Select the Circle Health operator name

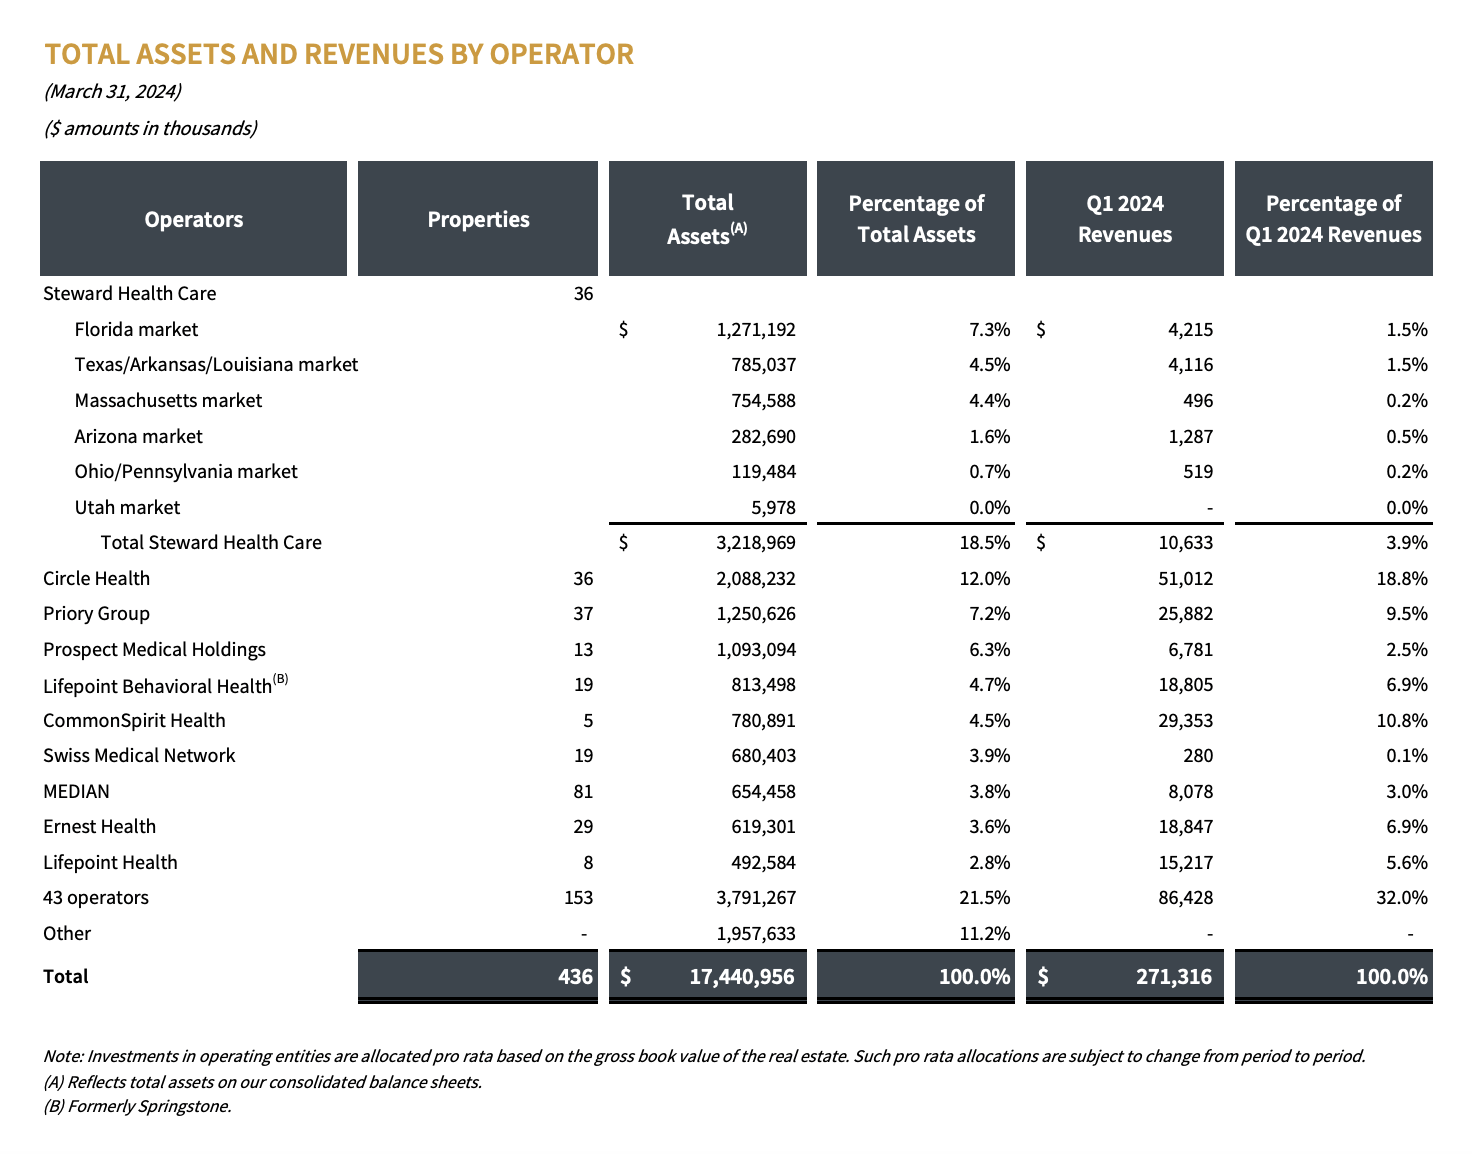(x=97, y=579)
